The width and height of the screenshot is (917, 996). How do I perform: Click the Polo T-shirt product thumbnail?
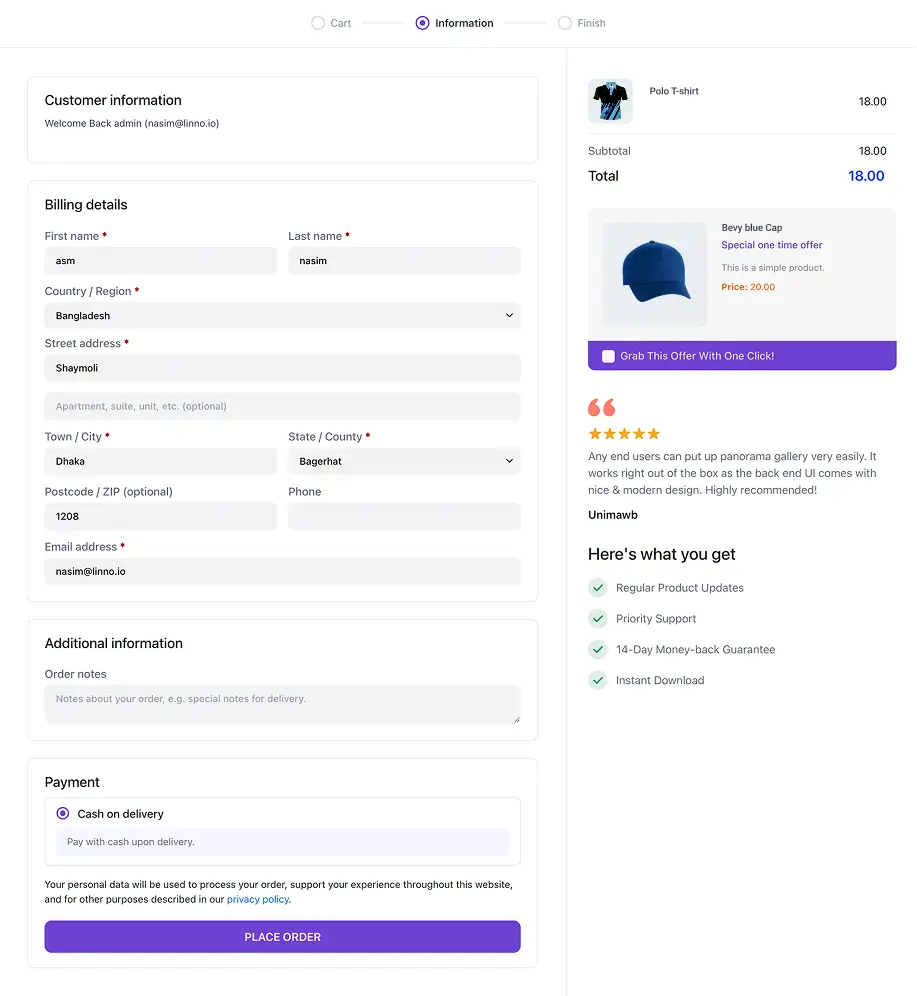click(610, 101)
